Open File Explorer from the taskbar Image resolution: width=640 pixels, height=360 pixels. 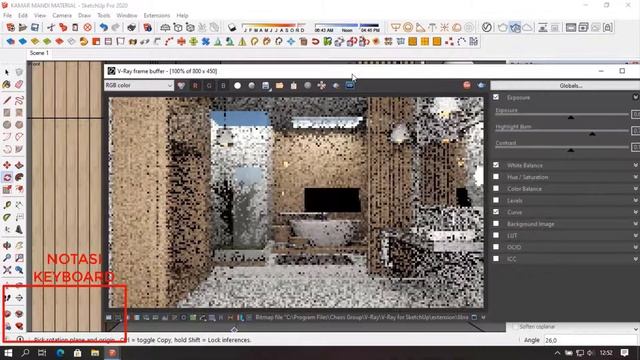pyautogui.click(x=95, y=353)
